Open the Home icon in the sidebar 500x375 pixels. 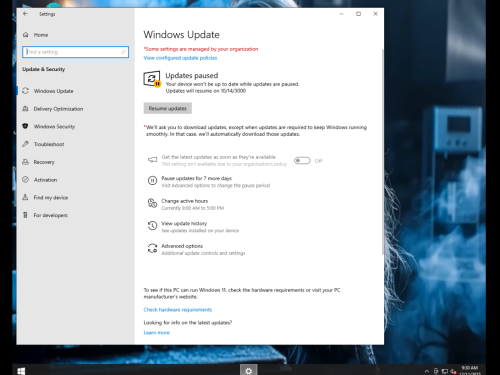(26, 35)
